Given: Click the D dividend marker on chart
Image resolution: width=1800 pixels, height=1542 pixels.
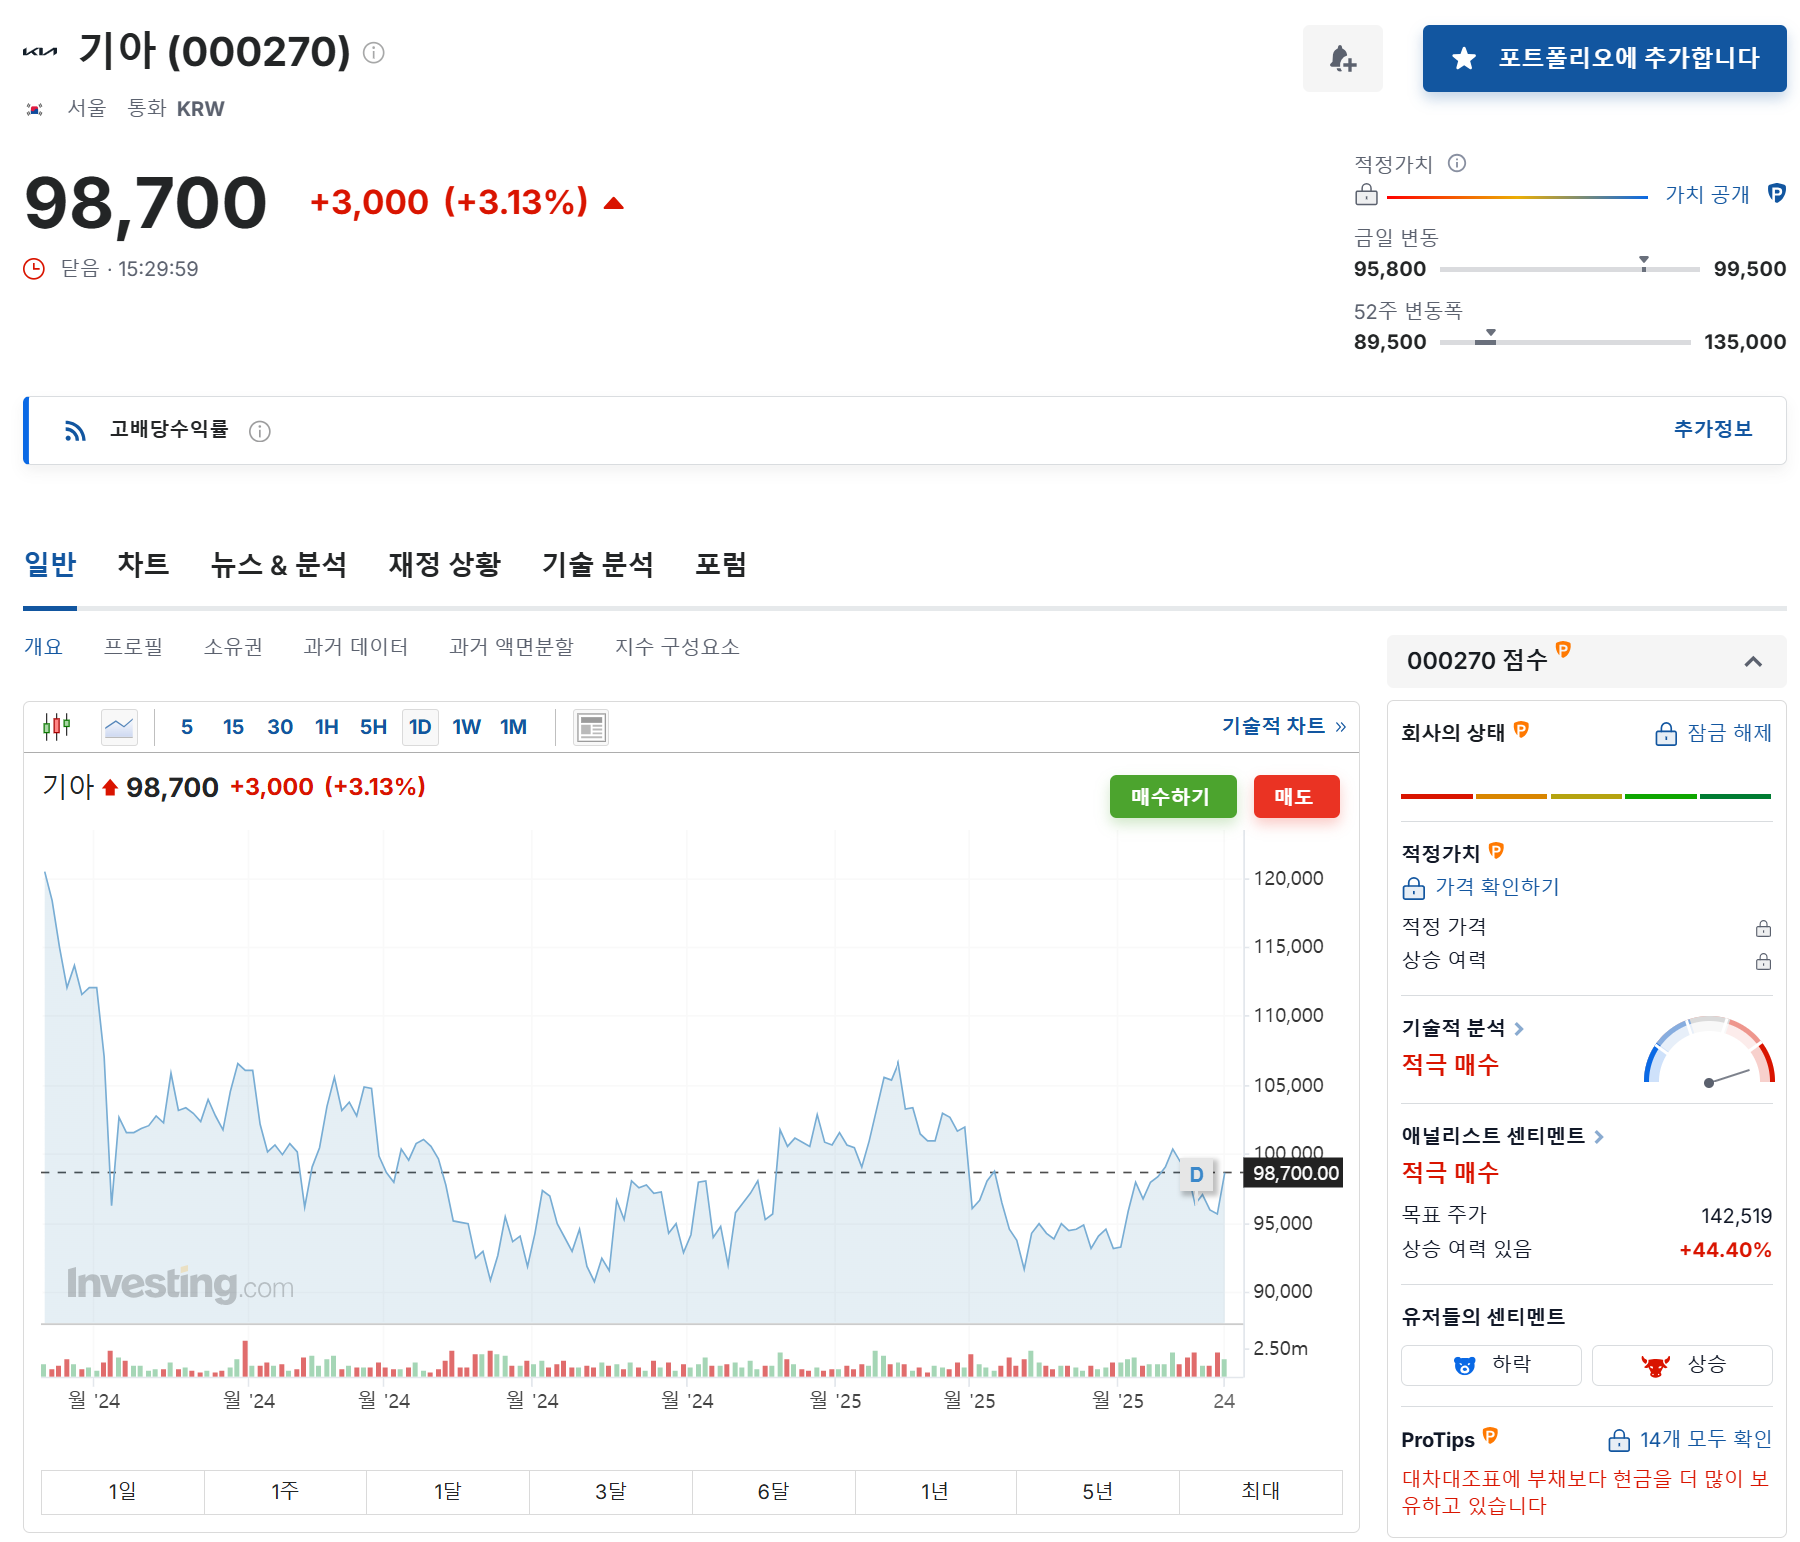Looking at the screenshot, I should click(1196, 1174).
